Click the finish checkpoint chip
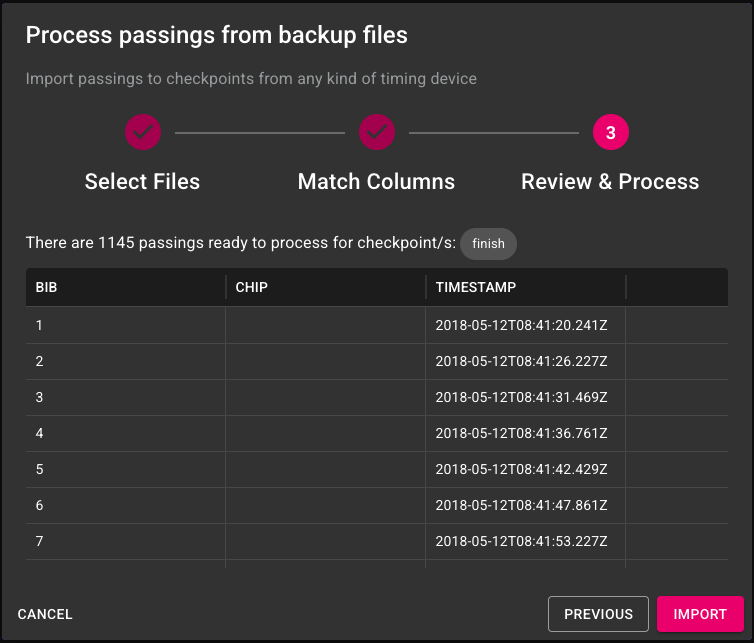 click(489, 244)
